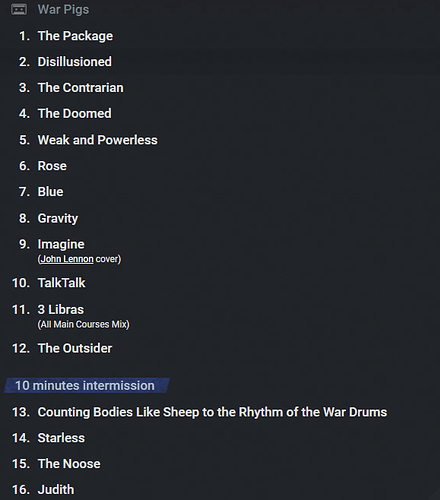
Task: Open The Contrarian song page
Action: [x=81, y=88]
